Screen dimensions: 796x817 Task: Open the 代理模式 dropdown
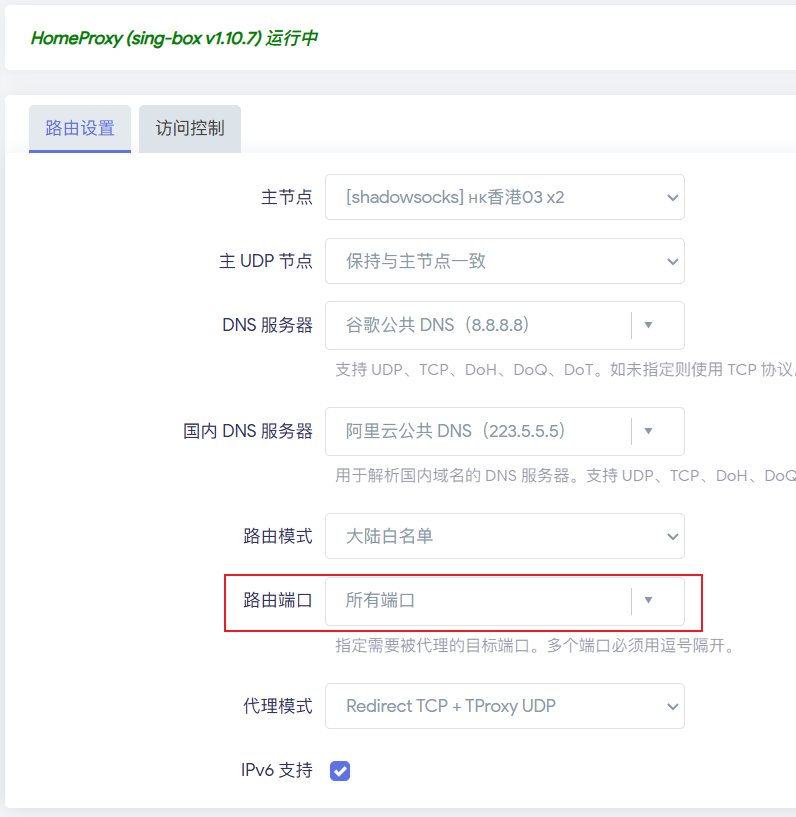(x=504, y=706)
